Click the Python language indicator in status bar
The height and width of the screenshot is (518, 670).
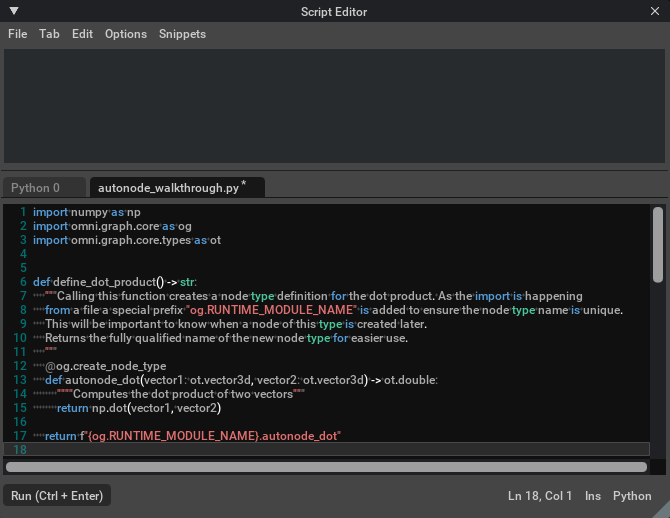pos(632,496)
